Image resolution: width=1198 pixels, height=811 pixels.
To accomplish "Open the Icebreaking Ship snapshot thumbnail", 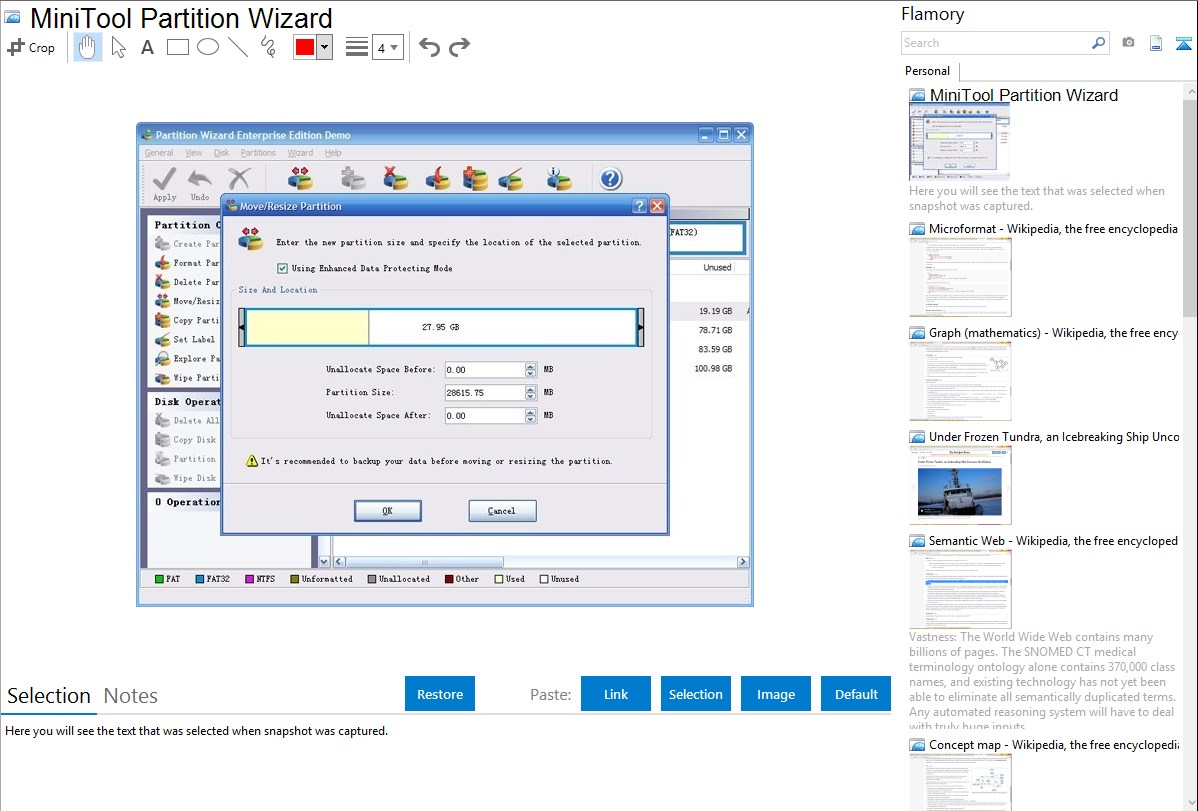I will tap(960, 485).
